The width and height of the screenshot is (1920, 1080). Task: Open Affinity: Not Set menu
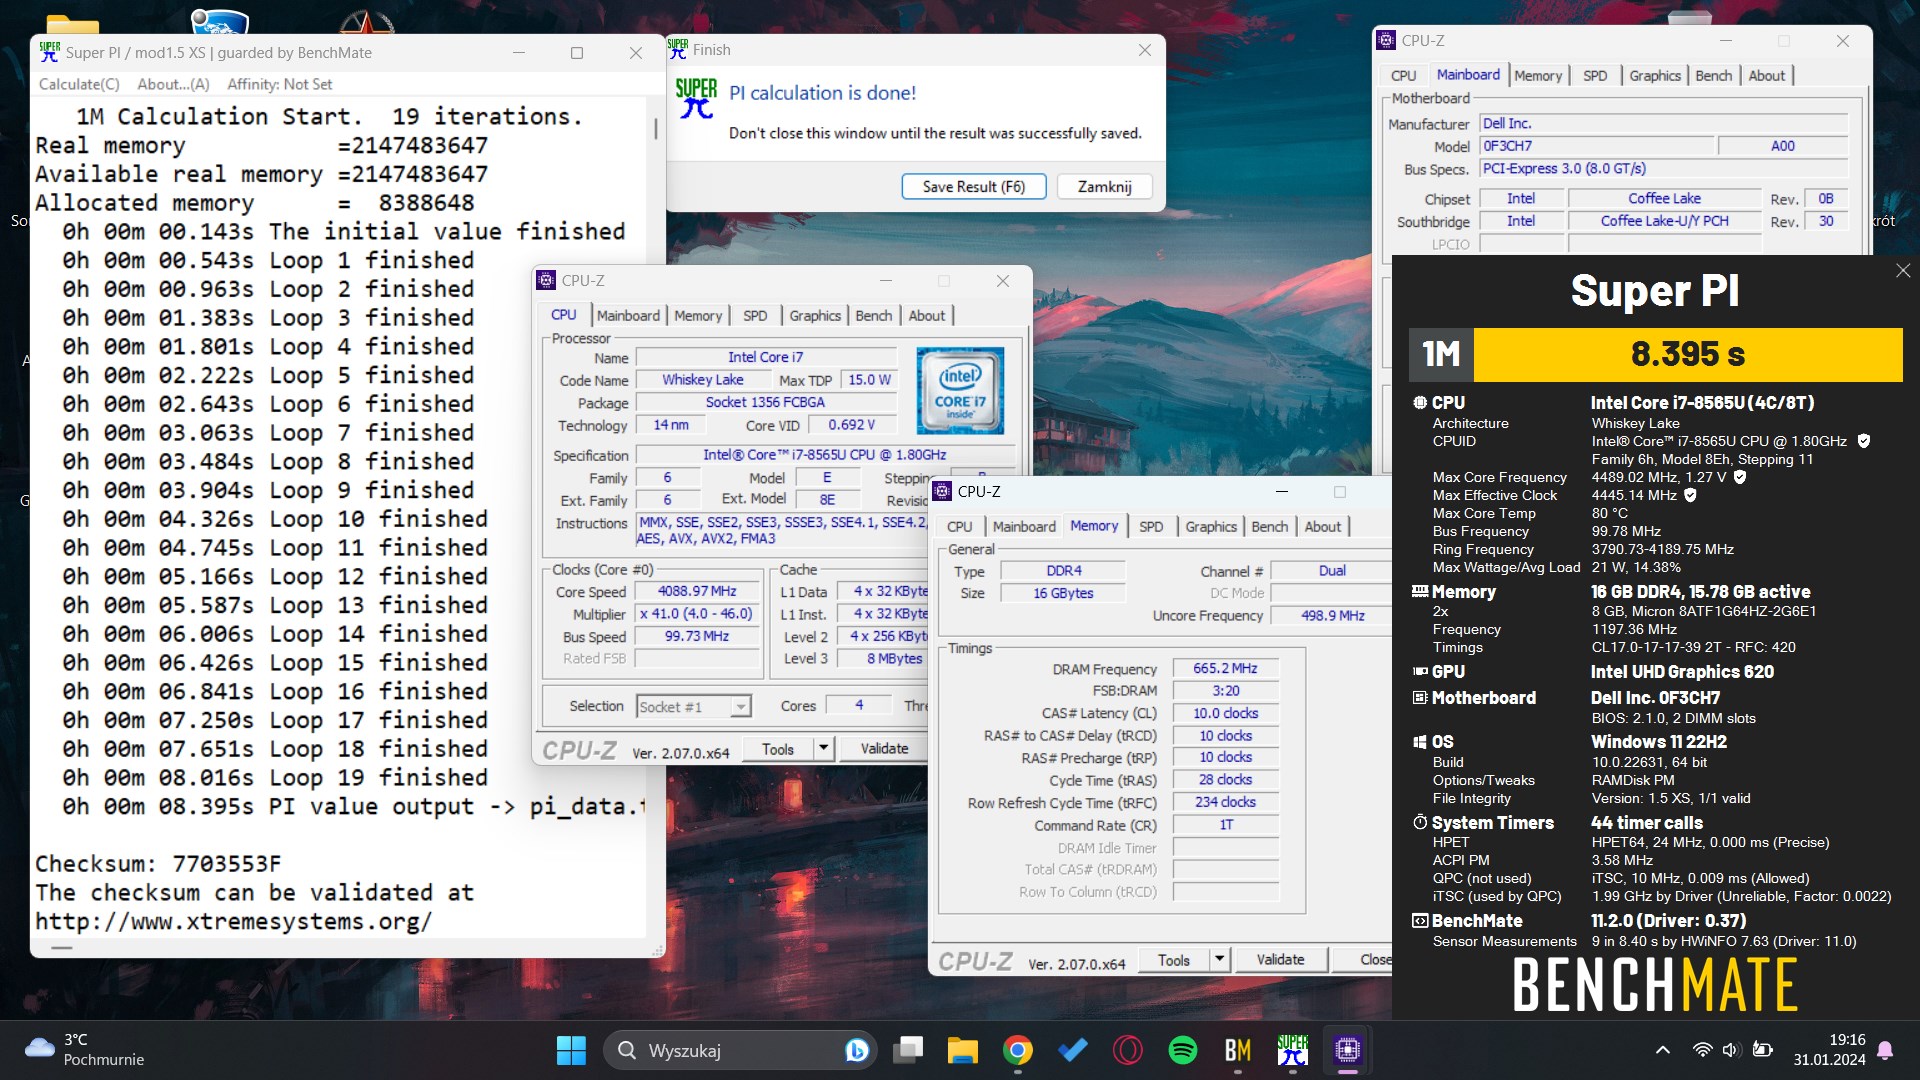[x=279, y=84]
